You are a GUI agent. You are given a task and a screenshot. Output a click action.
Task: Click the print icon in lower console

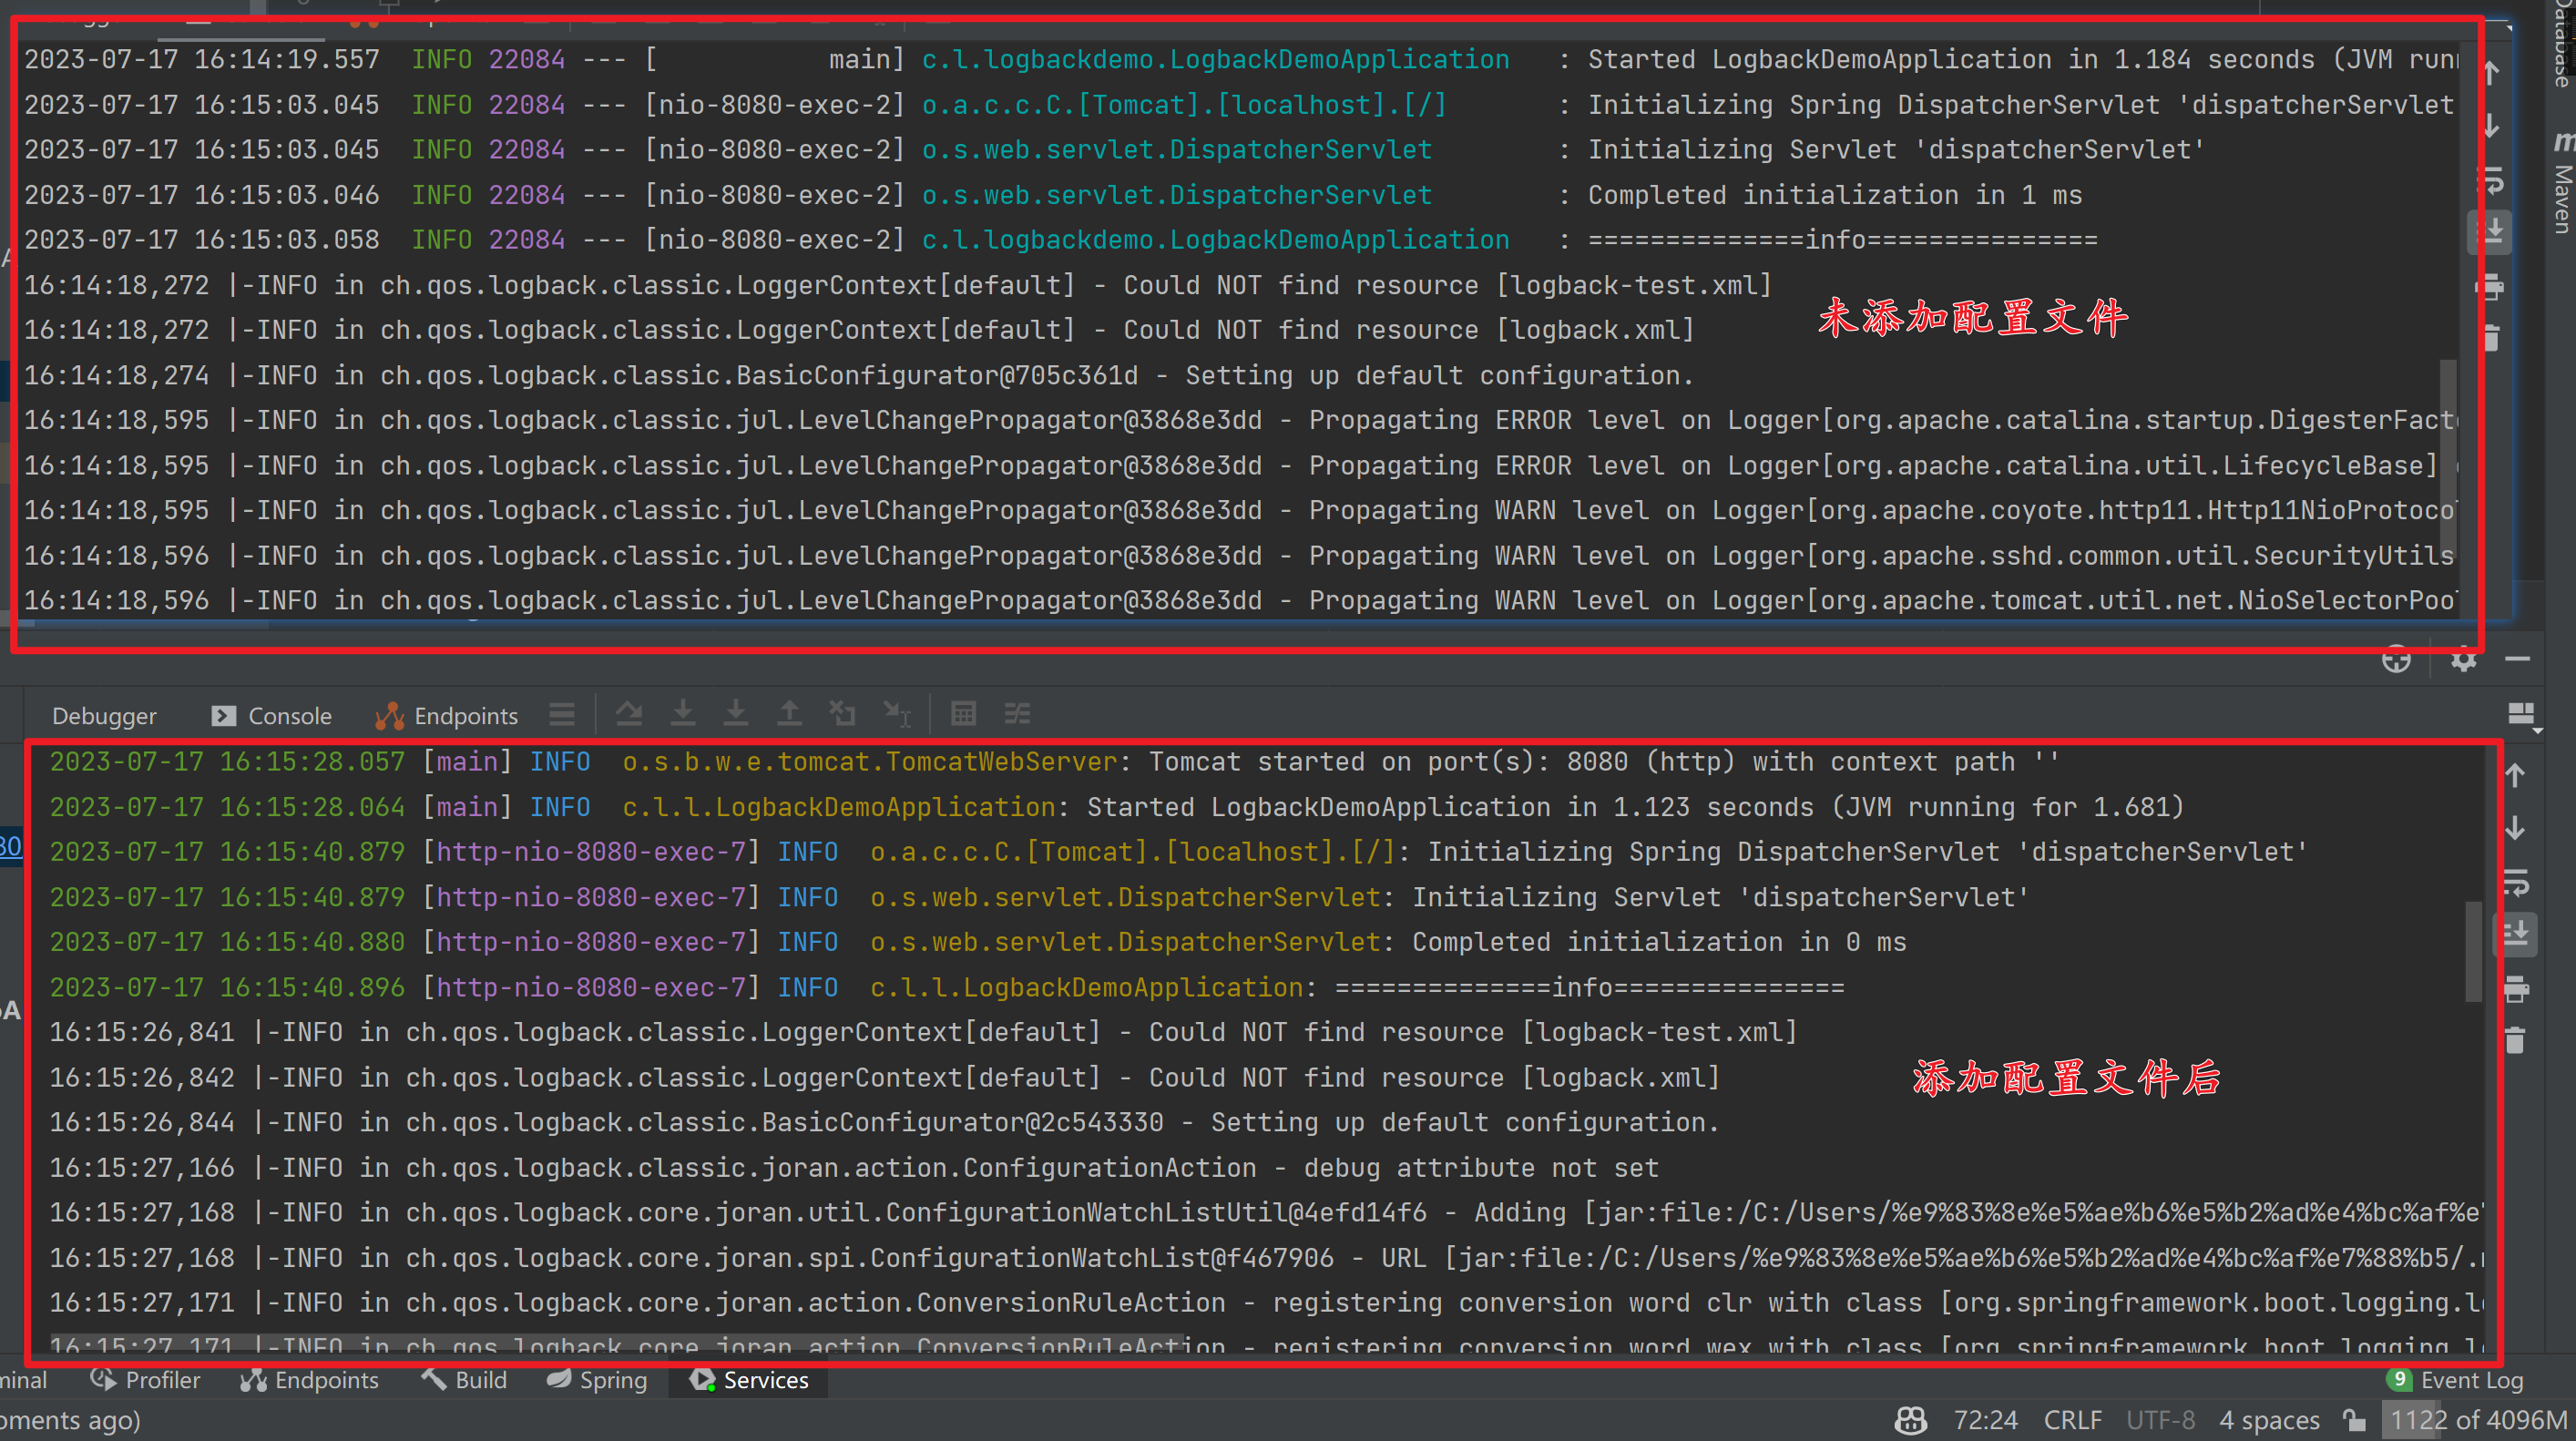(x=2516, y=989)
